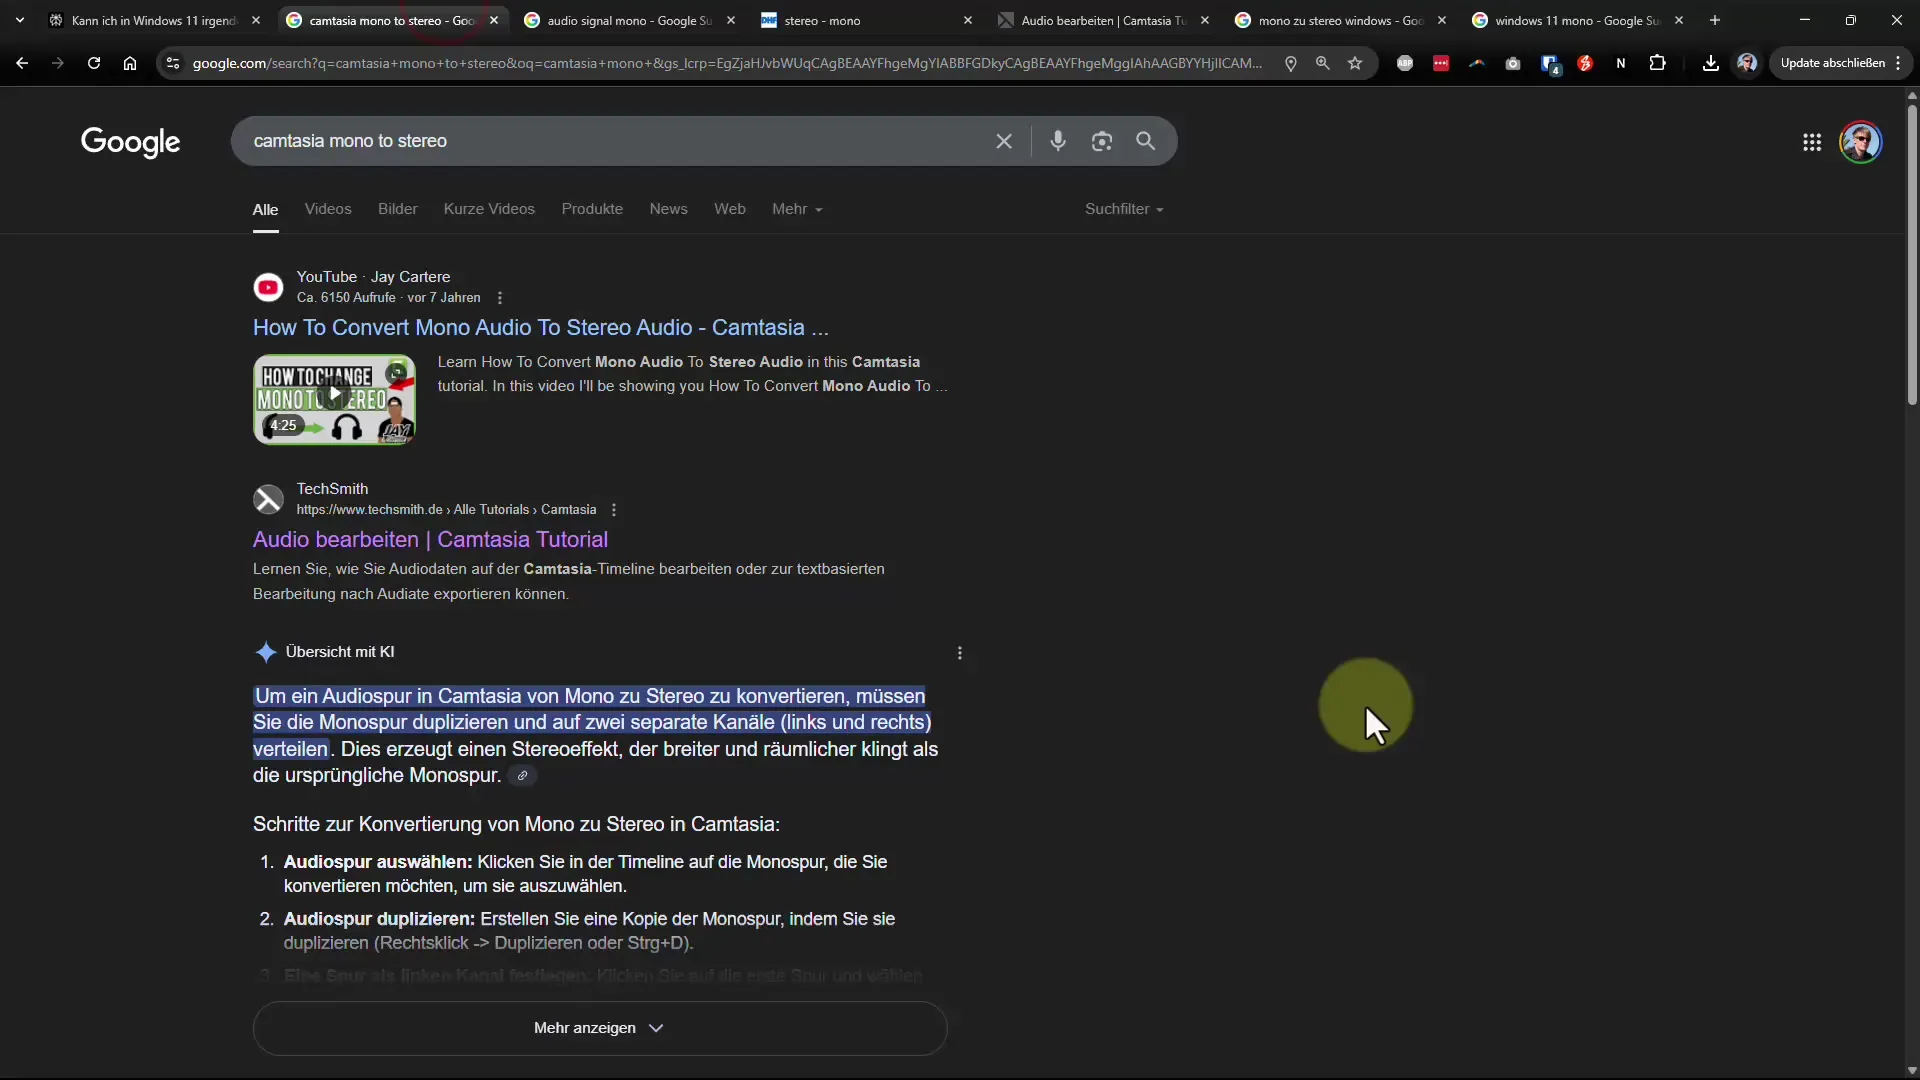Open the Google account avatar
The height and width of the screenshot is (1080, 1920).
(x=1861, y=142)
